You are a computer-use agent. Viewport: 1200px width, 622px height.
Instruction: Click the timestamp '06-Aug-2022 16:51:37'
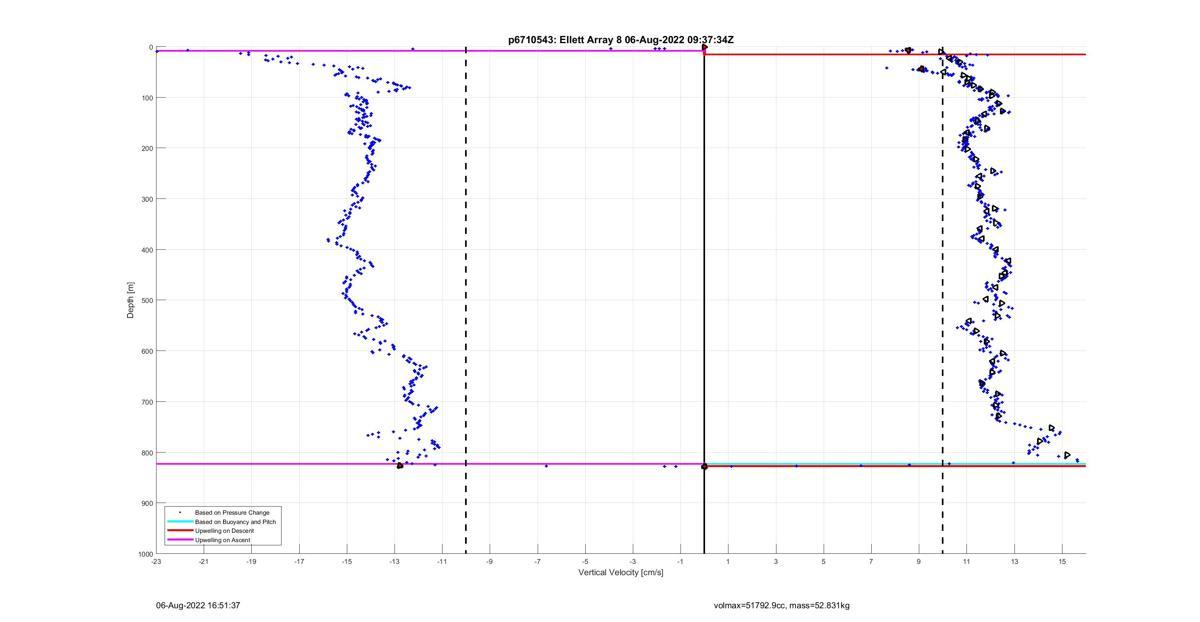click(x=198, y=605)
